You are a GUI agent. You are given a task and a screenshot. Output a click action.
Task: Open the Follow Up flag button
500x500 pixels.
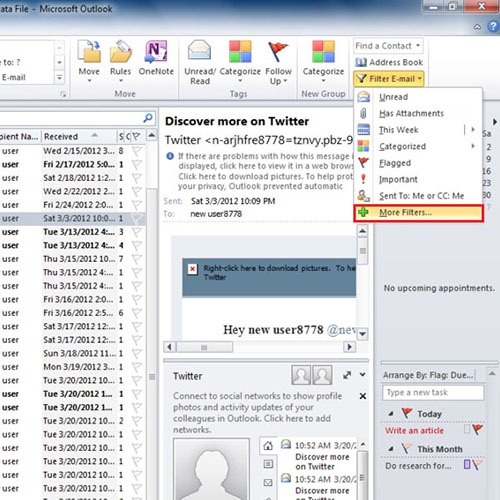[278, 63]
